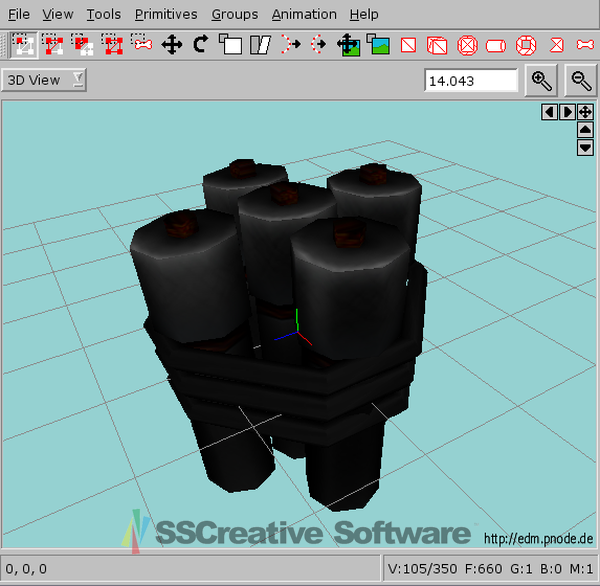Click the vertex count "V:105/350"
600x586 pixels.
422,569
